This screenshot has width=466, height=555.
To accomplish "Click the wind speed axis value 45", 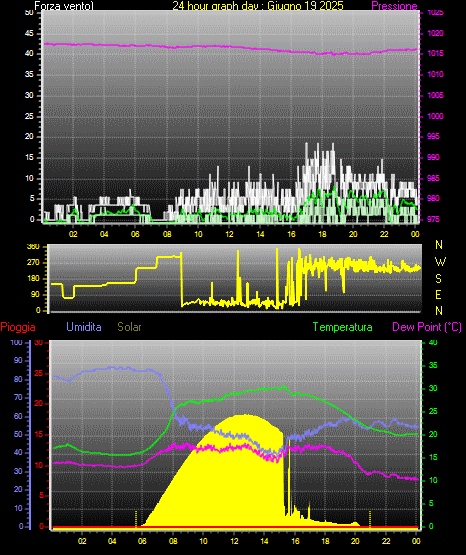I will click(29, 33).
